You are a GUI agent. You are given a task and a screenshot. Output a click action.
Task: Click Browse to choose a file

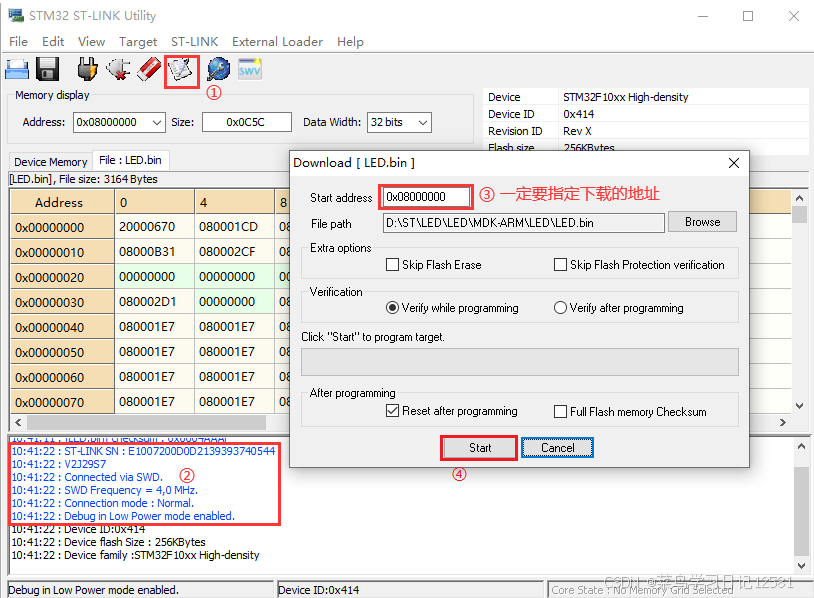pos(701,221)
